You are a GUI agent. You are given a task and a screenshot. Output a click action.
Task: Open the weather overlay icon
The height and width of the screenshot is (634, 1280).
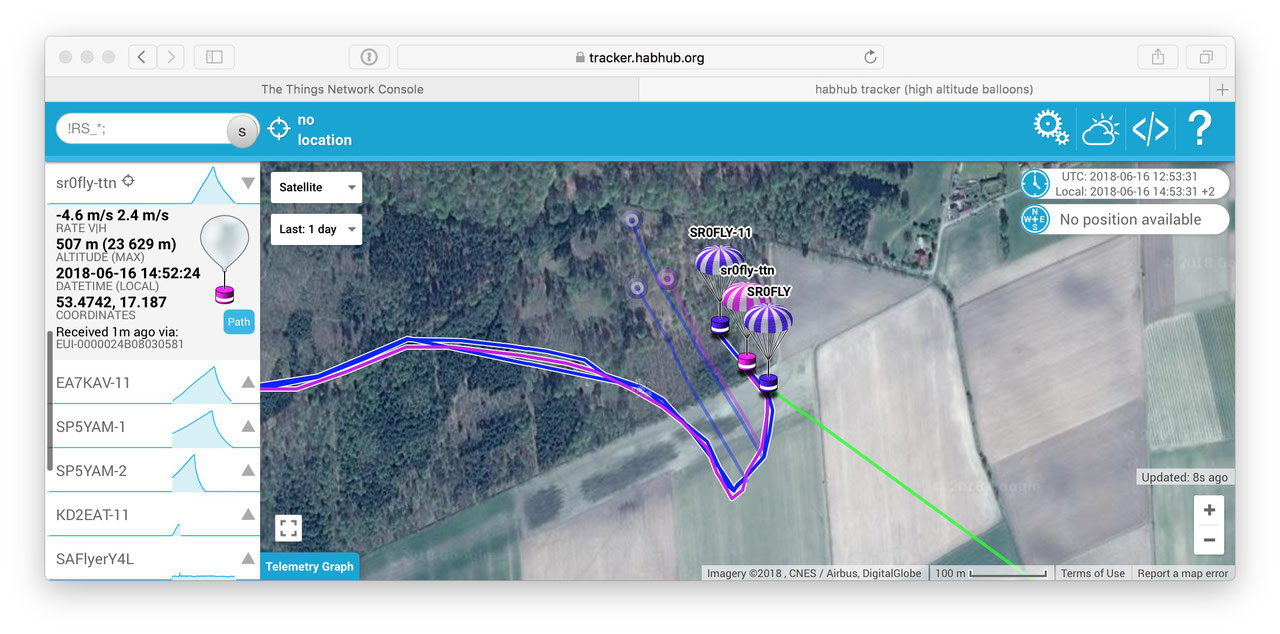click(x=1101, y=129)
